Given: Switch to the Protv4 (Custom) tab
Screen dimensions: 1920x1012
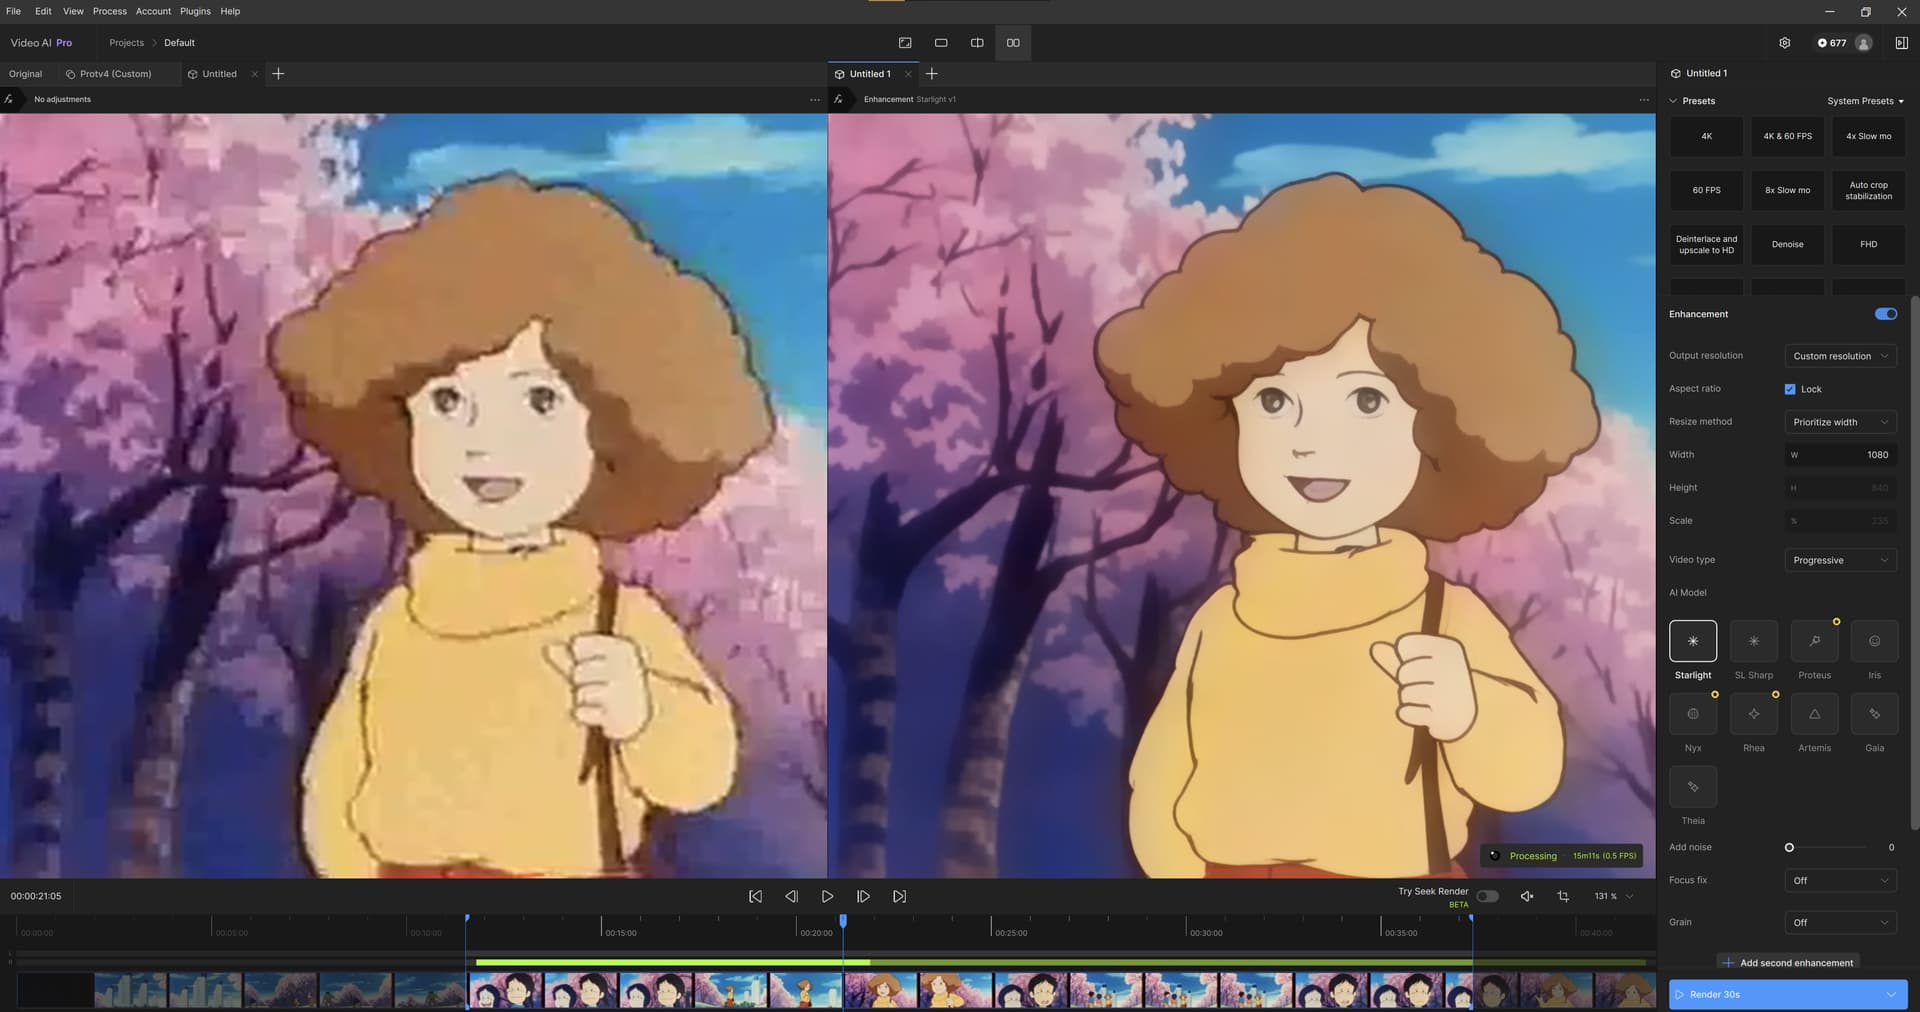Looking at the screenshot, I should 115,74.
